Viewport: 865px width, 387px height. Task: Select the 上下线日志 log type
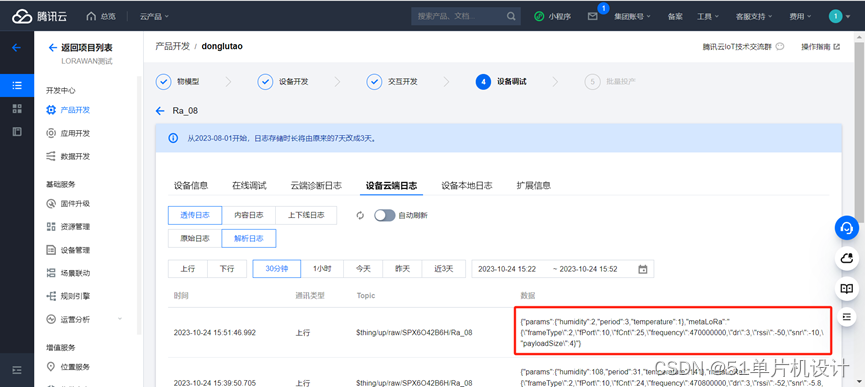click(306, 216)
